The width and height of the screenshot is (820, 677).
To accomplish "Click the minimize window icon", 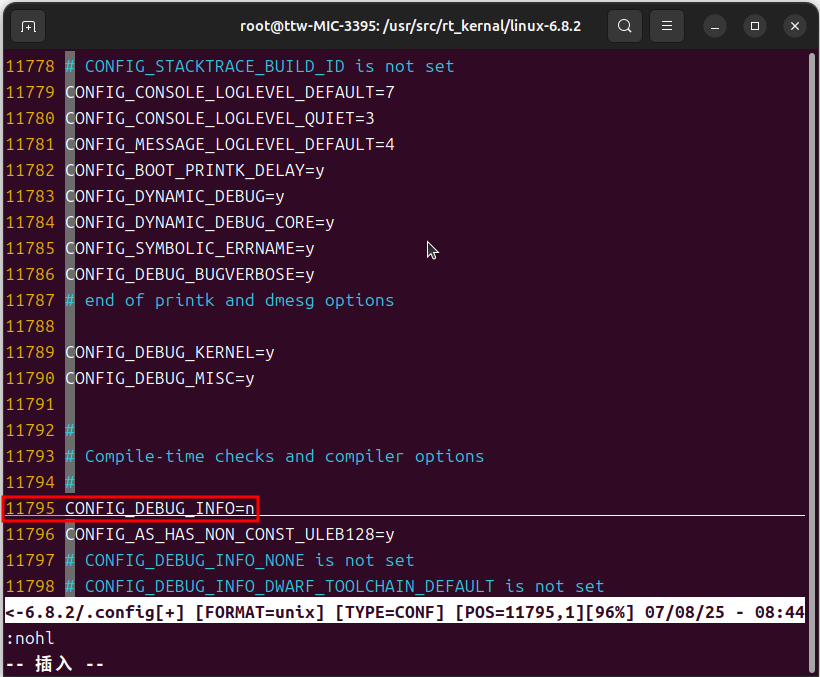I will click(x=714, y=26).
